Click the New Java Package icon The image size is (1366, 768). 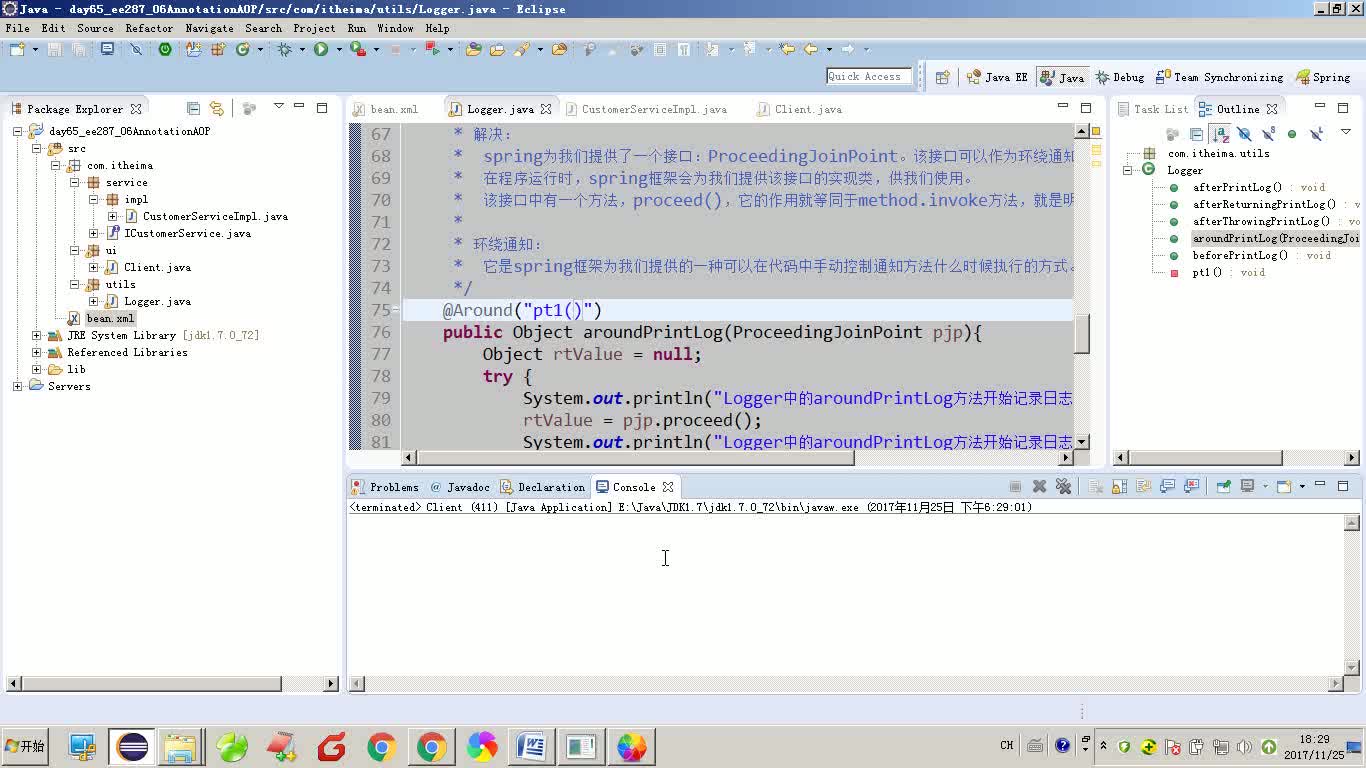217,49
